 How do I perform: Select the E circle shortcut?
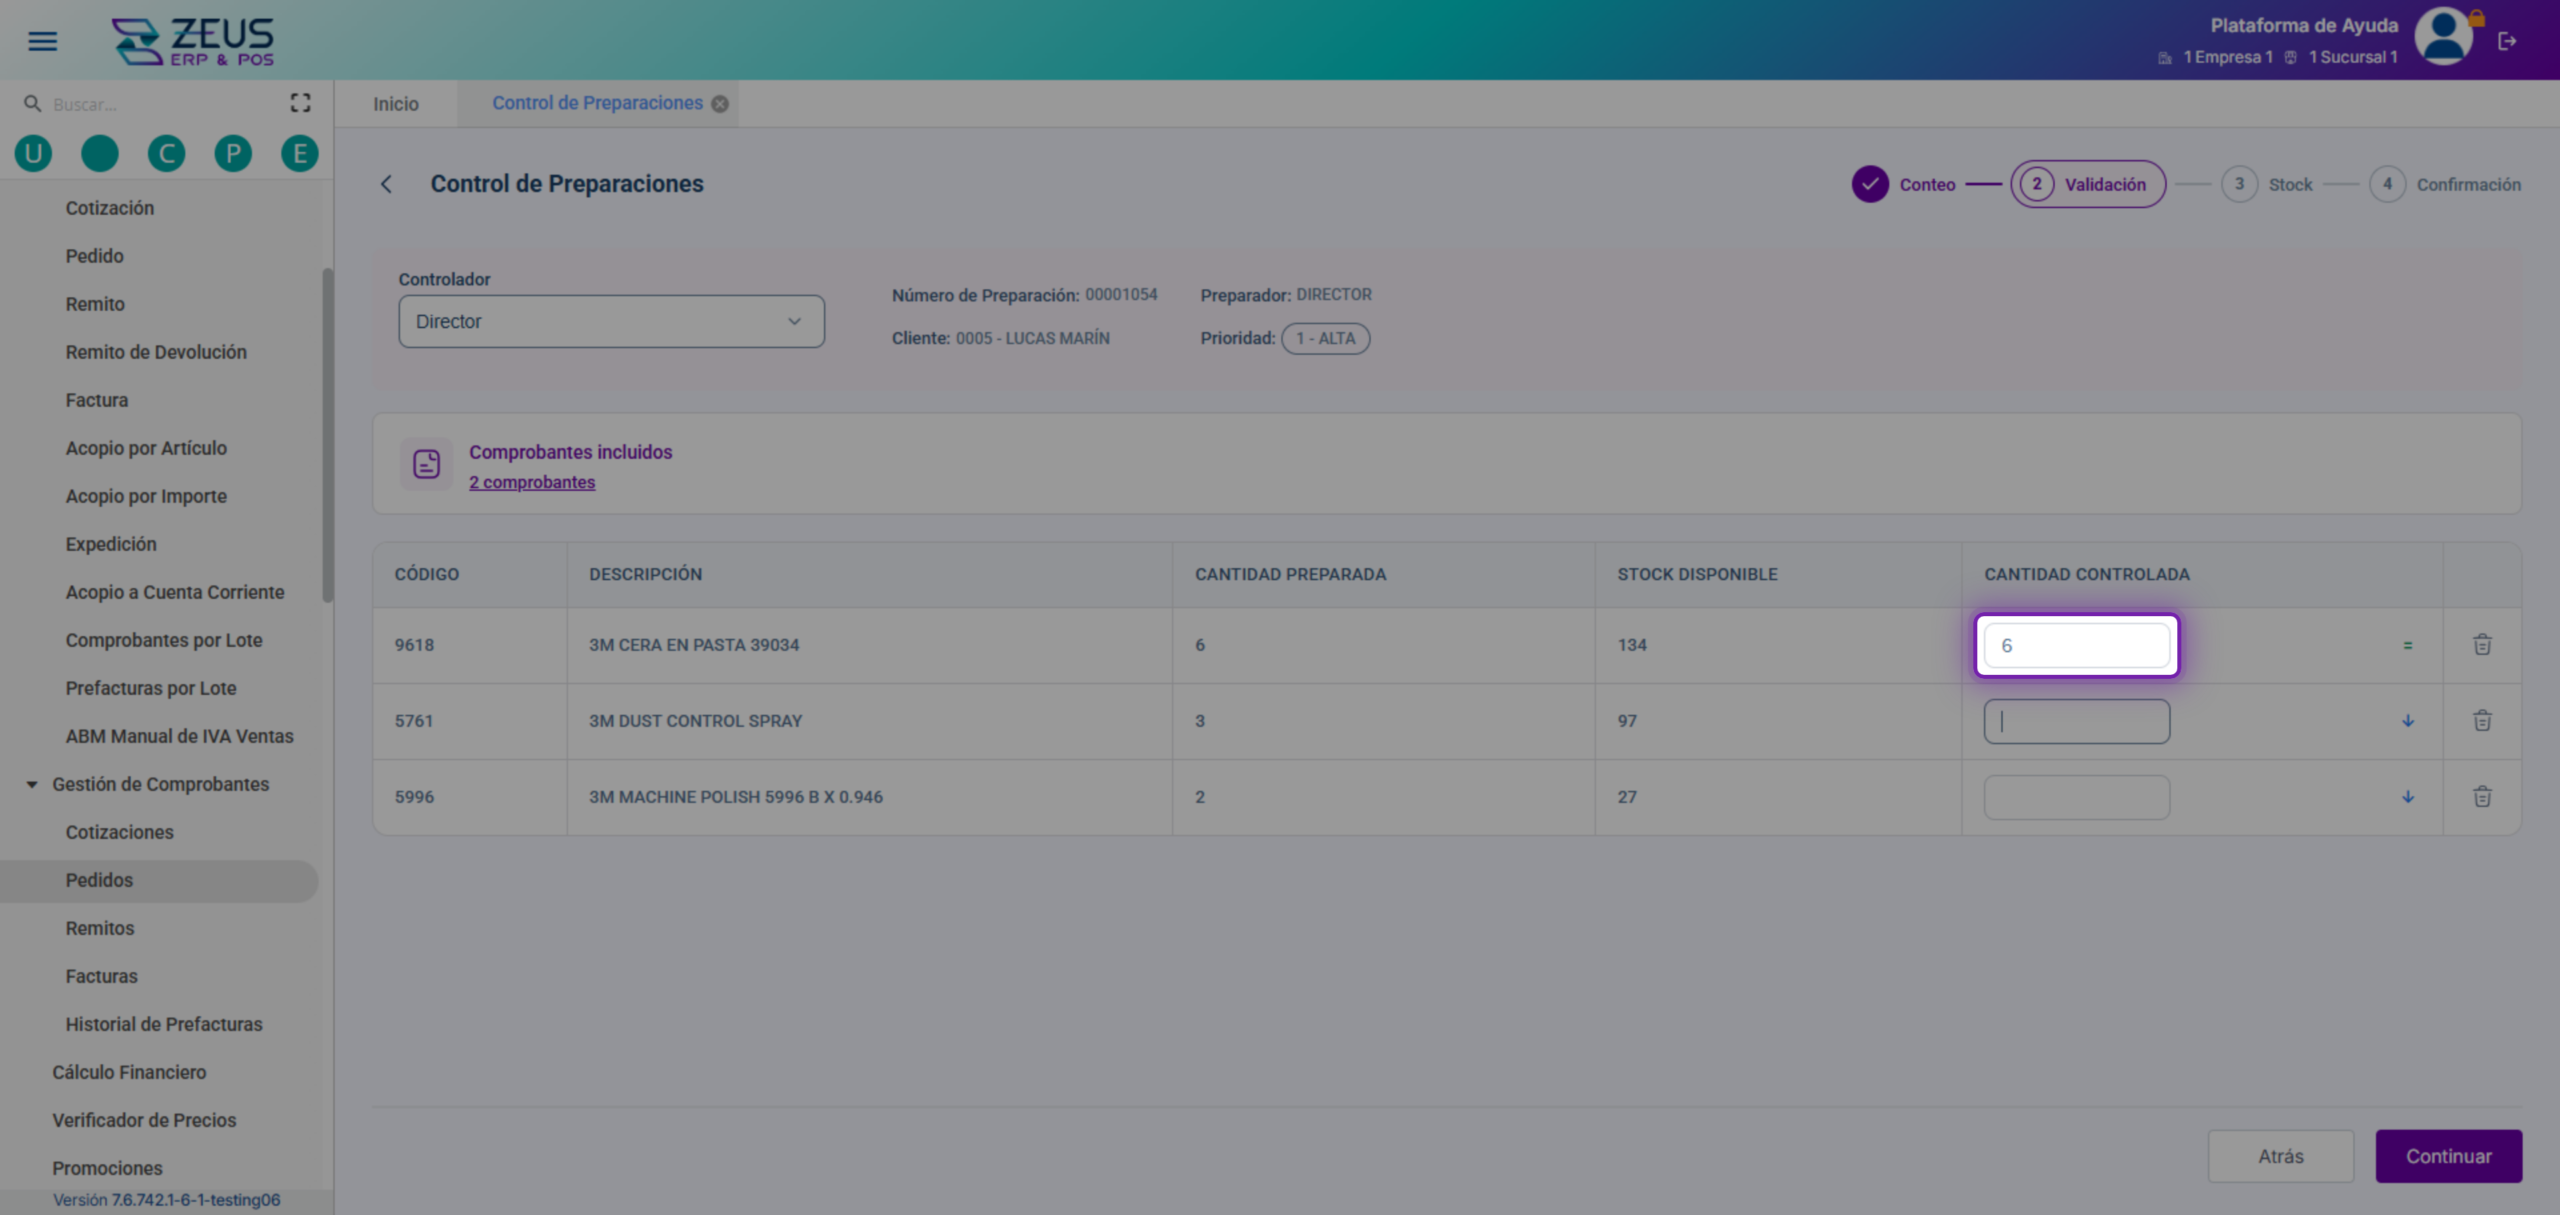tap(300, 153)
